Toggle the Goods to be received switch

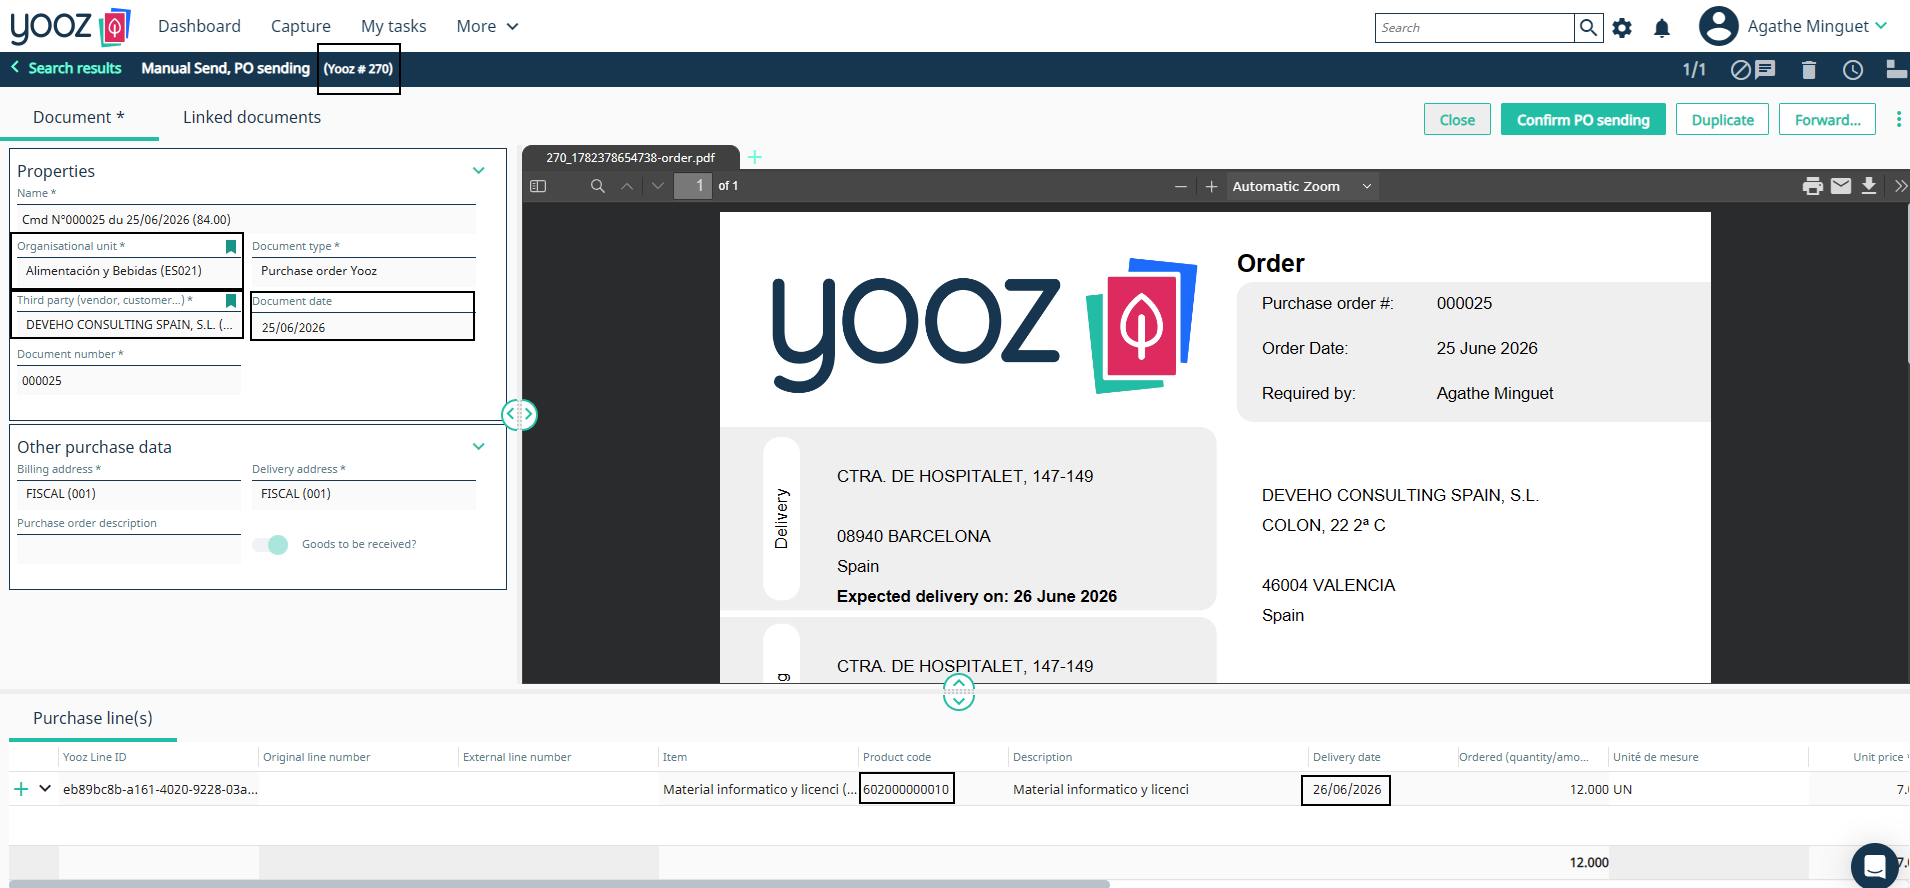coord(270,544)
